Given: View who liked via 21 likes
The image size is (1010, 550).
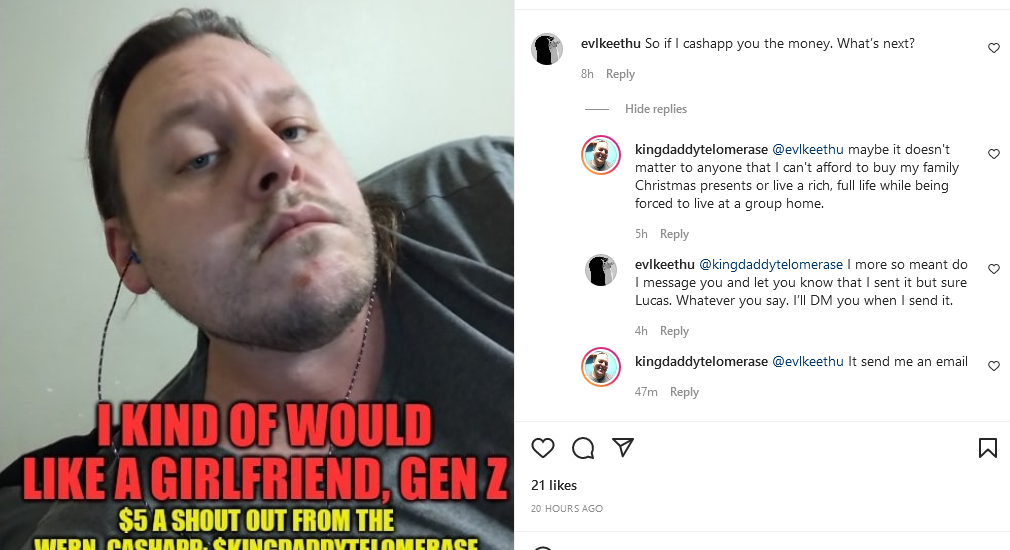Looking at the screenshot, I should tap(554, 486).
